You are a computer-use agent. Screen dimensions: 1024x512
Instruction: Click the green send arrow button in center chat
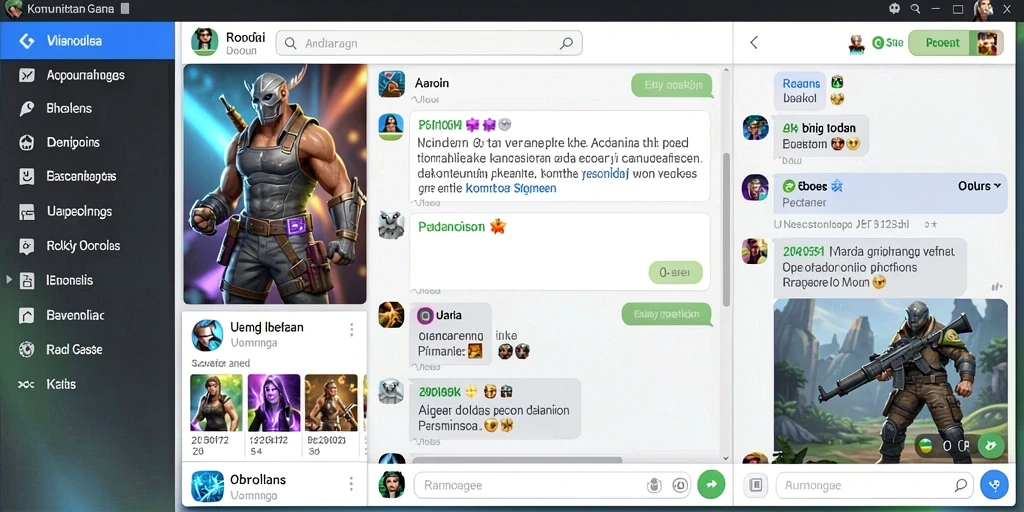tap(711, 485)
